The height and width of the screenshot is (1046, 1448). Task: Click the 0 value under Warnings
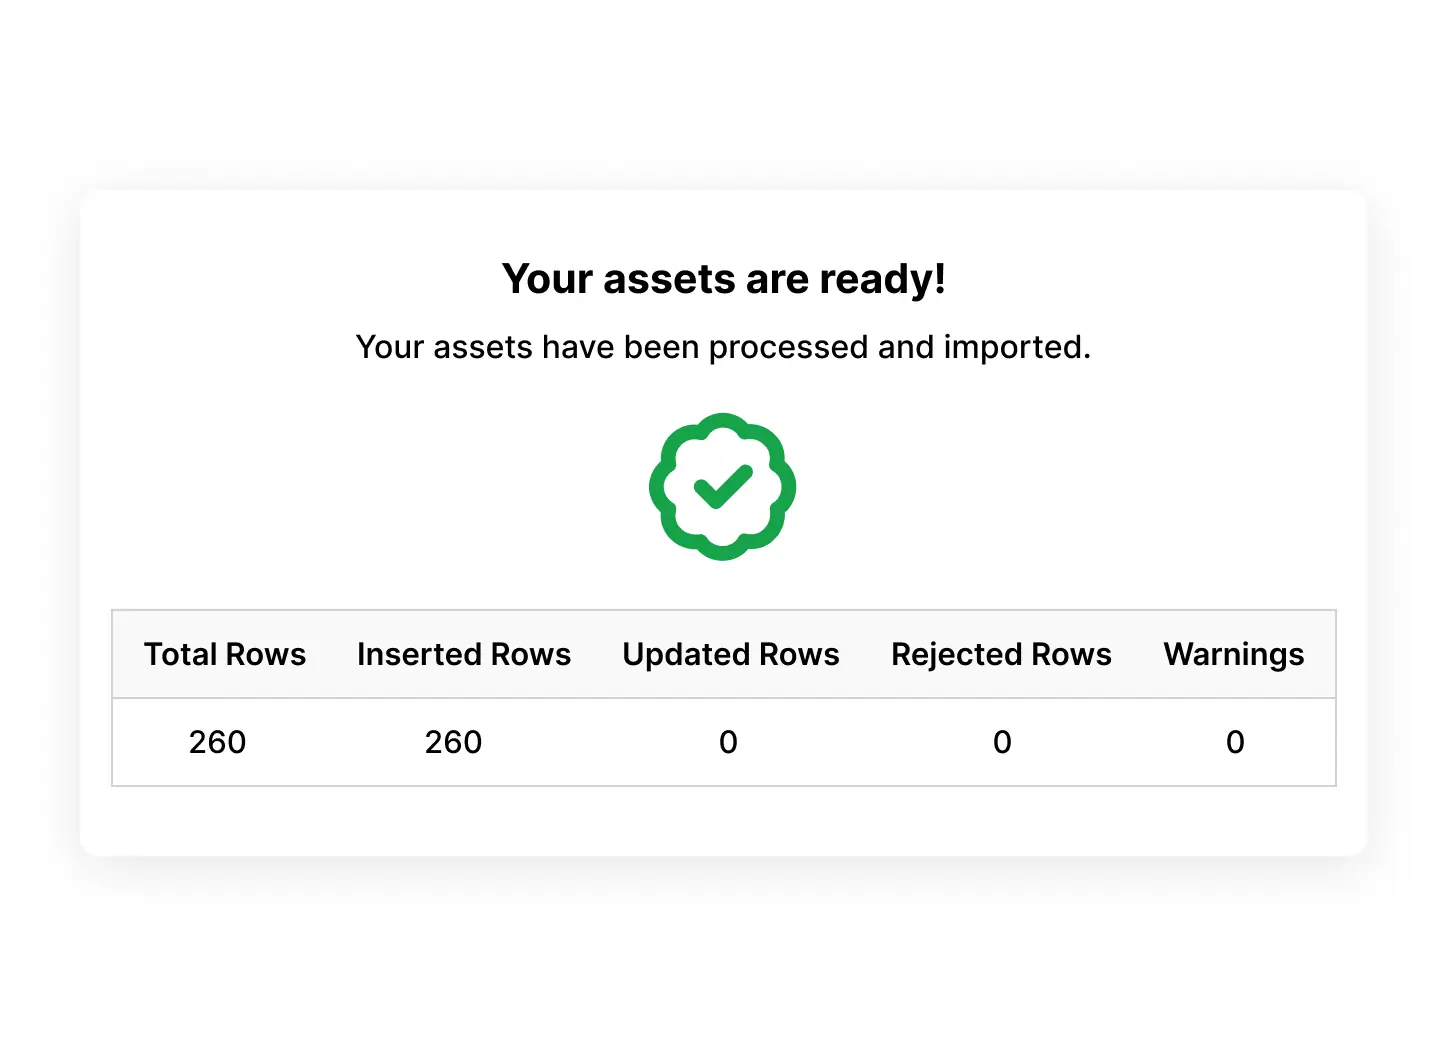pos(1235,742)
